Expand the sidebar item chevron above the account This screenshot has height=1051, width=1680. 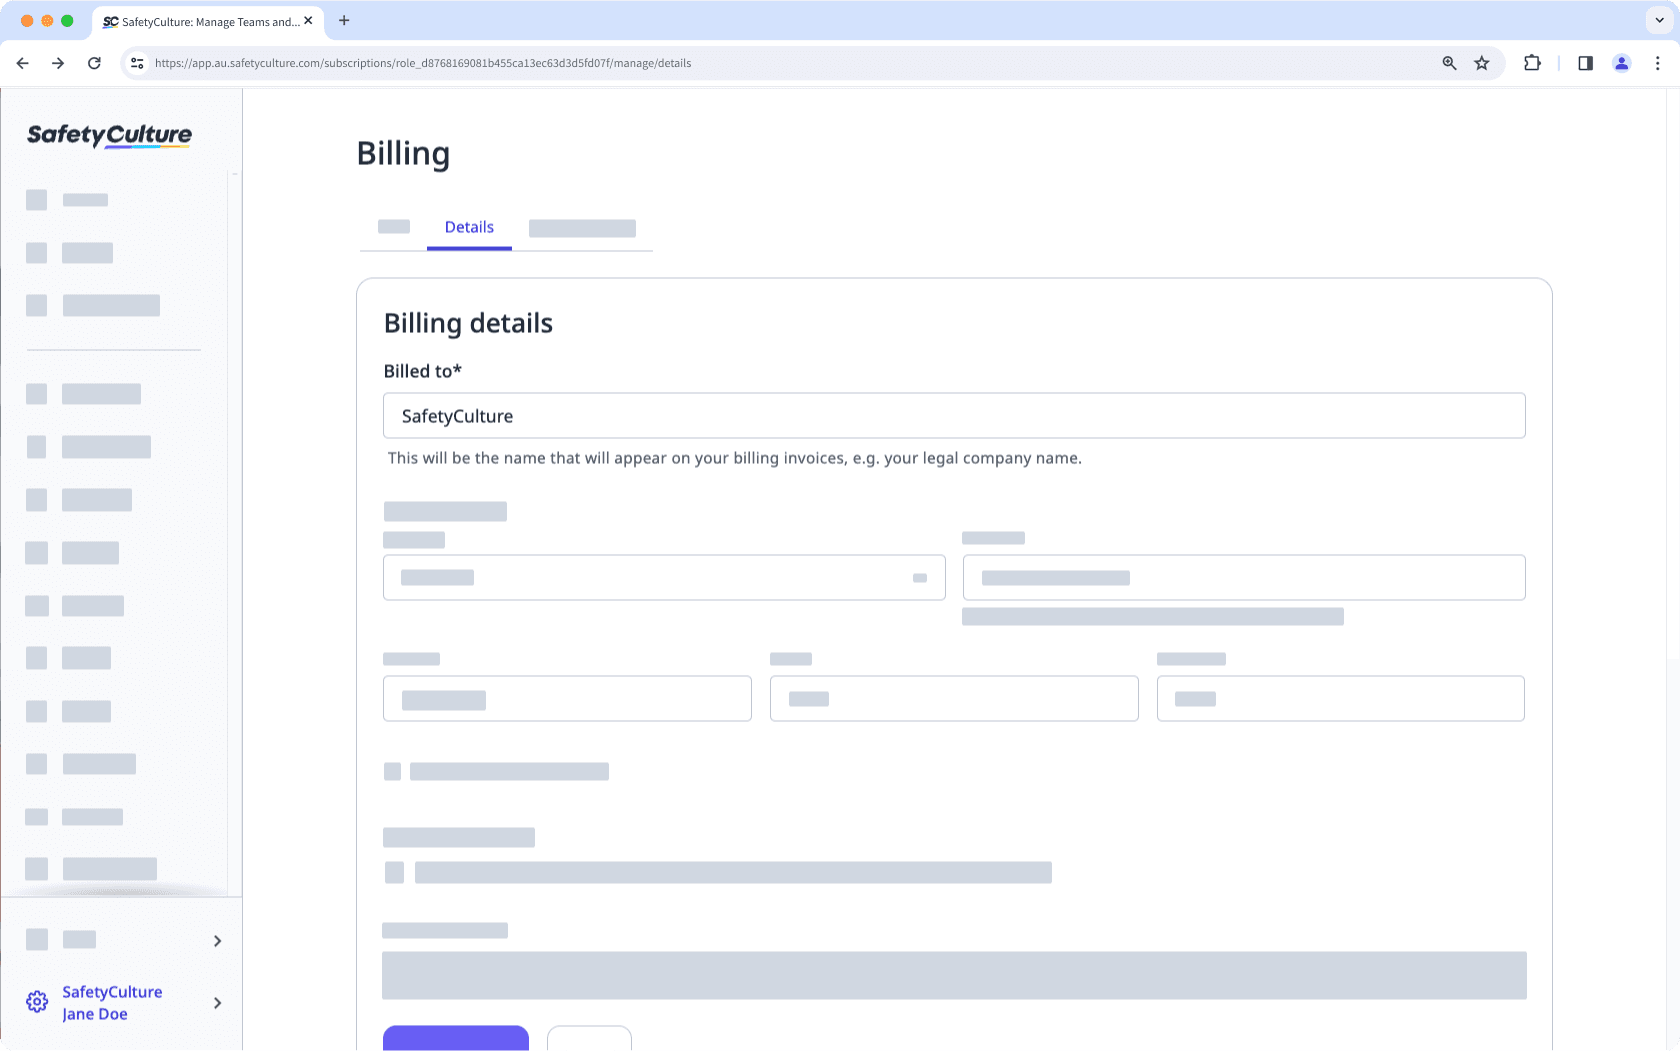(217, 940)
